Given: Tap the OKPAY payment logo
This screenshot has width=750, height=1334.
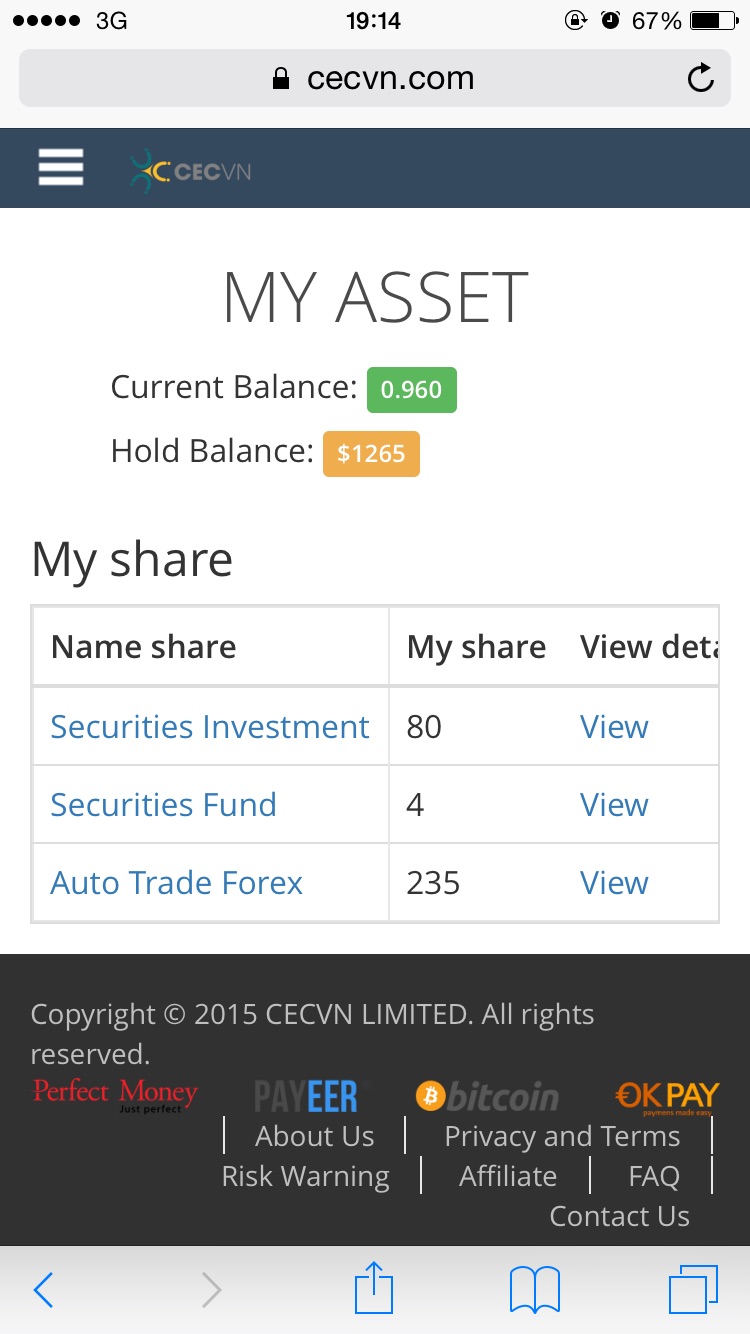Looking at the screenshot, I should coord(667,1097).
